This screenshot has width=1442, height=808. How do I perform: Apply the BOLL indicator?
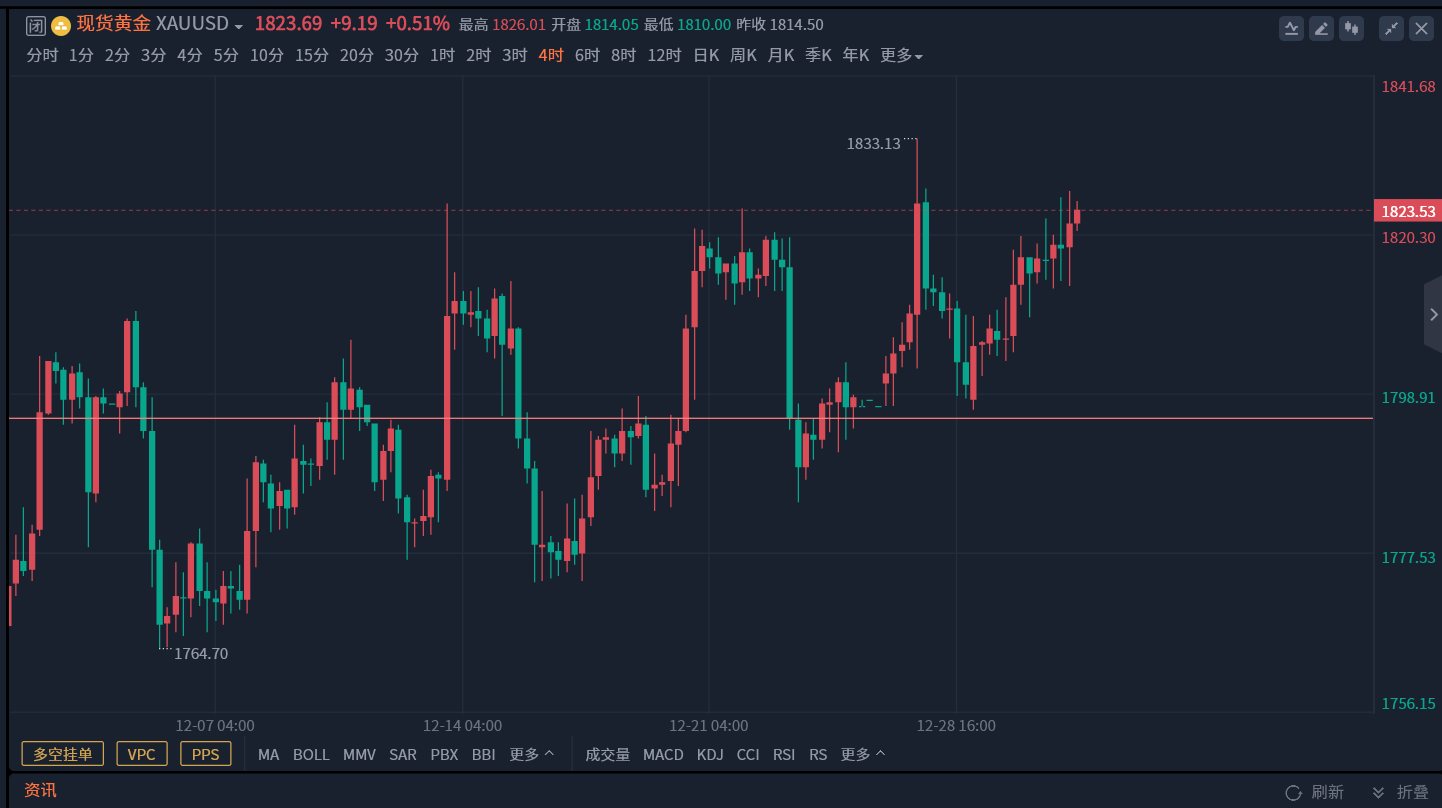[311, 754]
